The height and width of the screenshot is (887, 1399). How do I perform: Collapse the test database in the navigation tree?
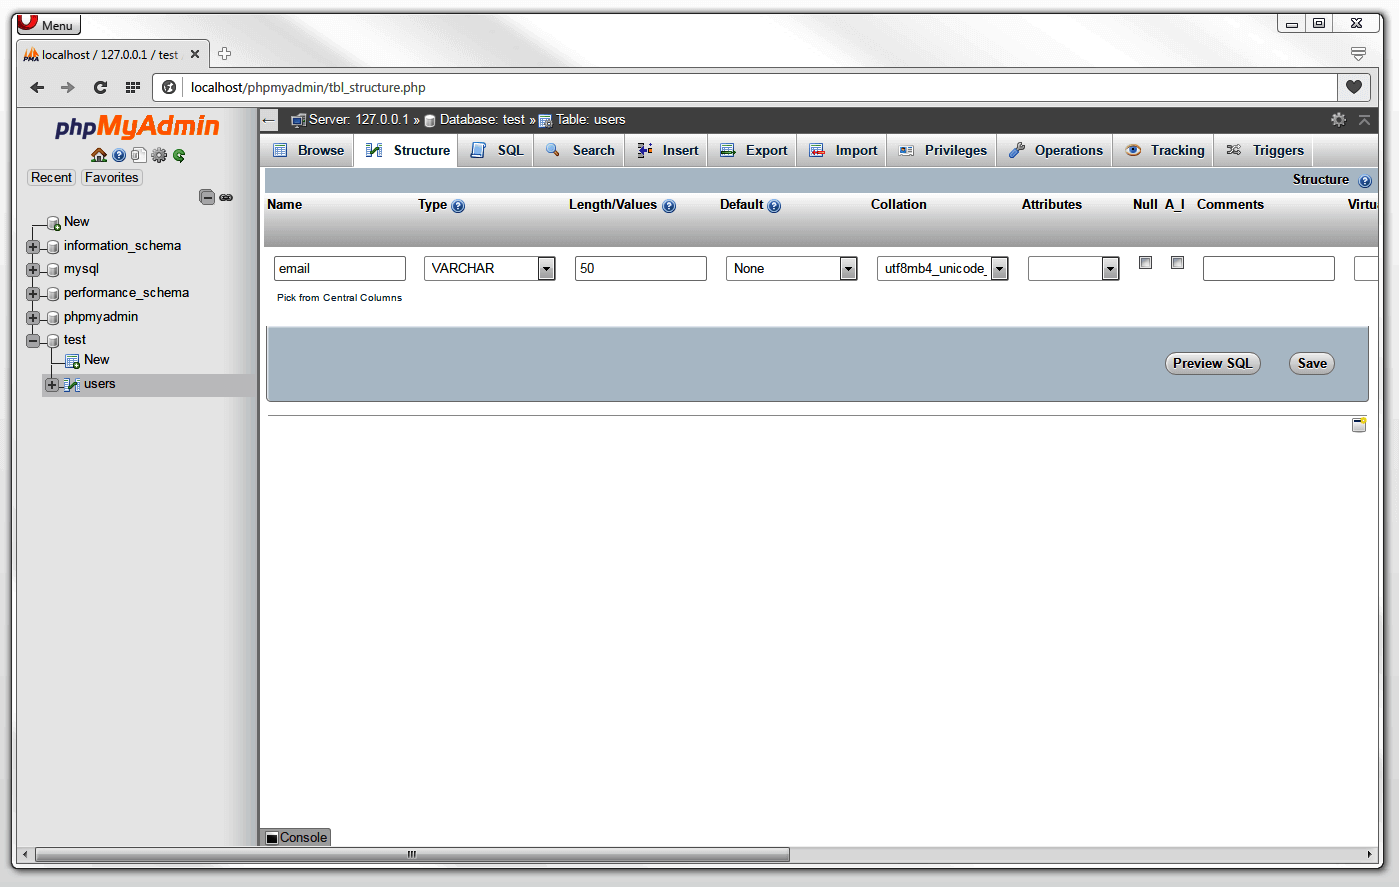point(32,339)
